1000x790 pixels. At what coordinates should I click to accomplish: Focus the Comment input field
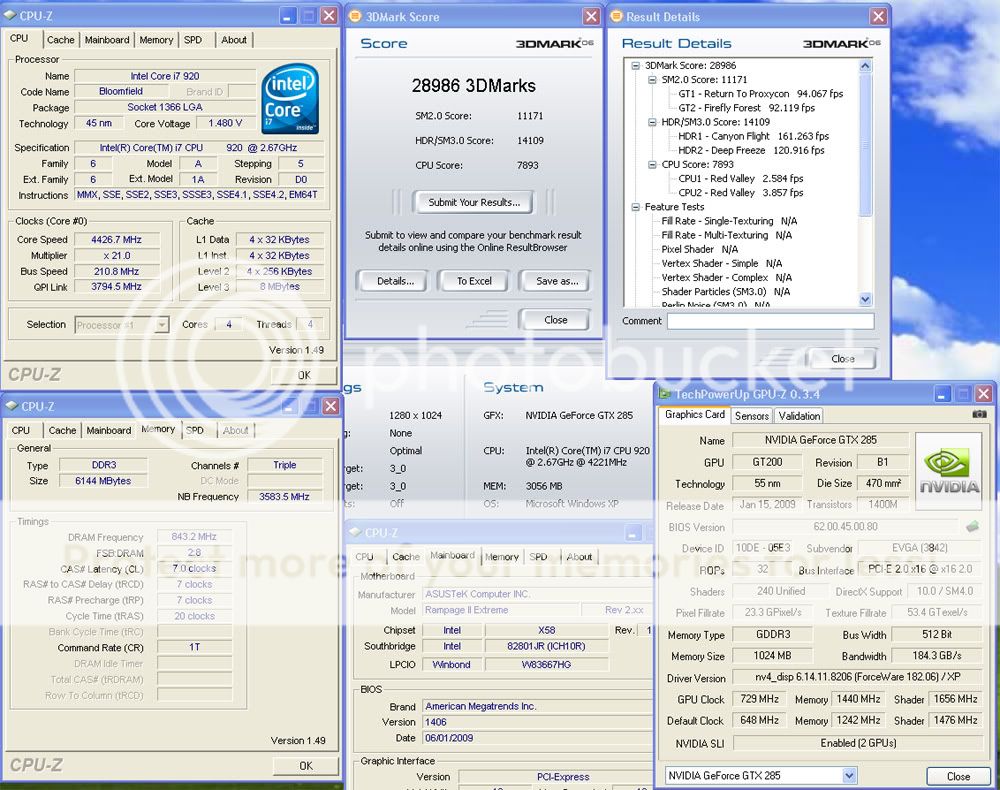tap(770, 321)
